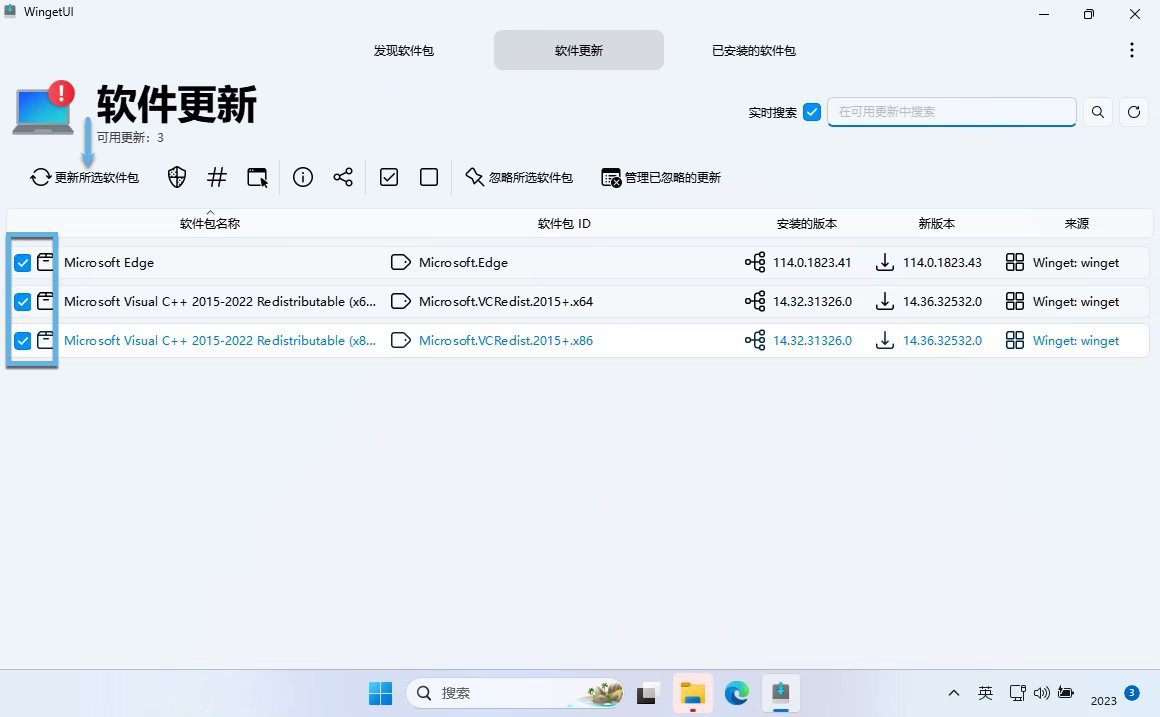This screenshot has height=717, width=1160.
Task: Click the shield run-as-administrator icon
Action: (x=177, y=178)
